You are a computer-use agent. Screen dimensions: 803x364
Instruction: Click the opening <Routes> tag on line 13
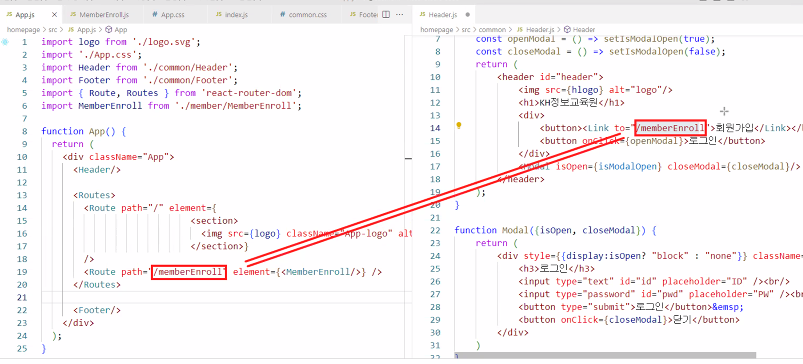pos(94,195)
